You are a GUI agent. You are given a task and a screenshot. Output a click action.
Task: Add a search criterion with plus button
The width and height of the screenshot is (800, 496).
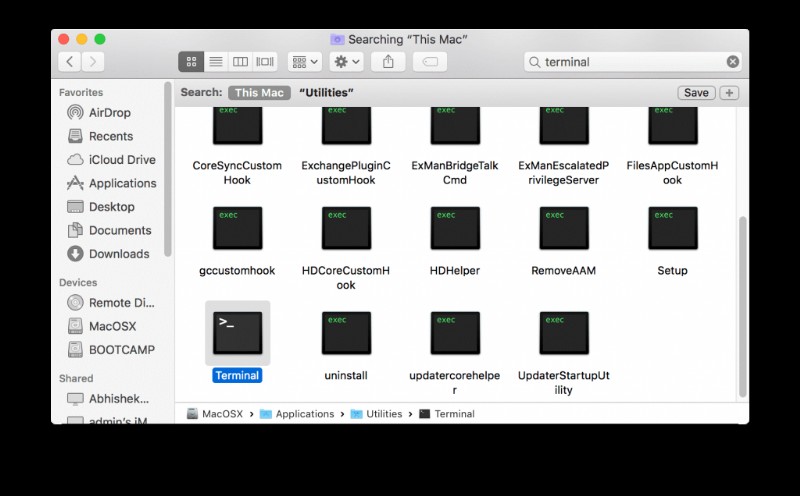[x=729, y=93]
